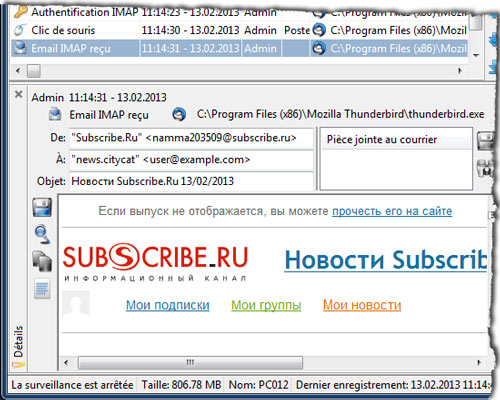Click the key icon beside Authentification IMAP
500x400 pixels.
20,12
